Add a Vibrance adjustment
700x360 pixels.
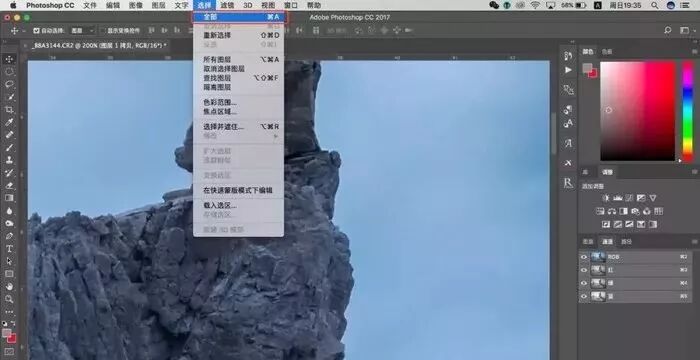coord(653,198)
